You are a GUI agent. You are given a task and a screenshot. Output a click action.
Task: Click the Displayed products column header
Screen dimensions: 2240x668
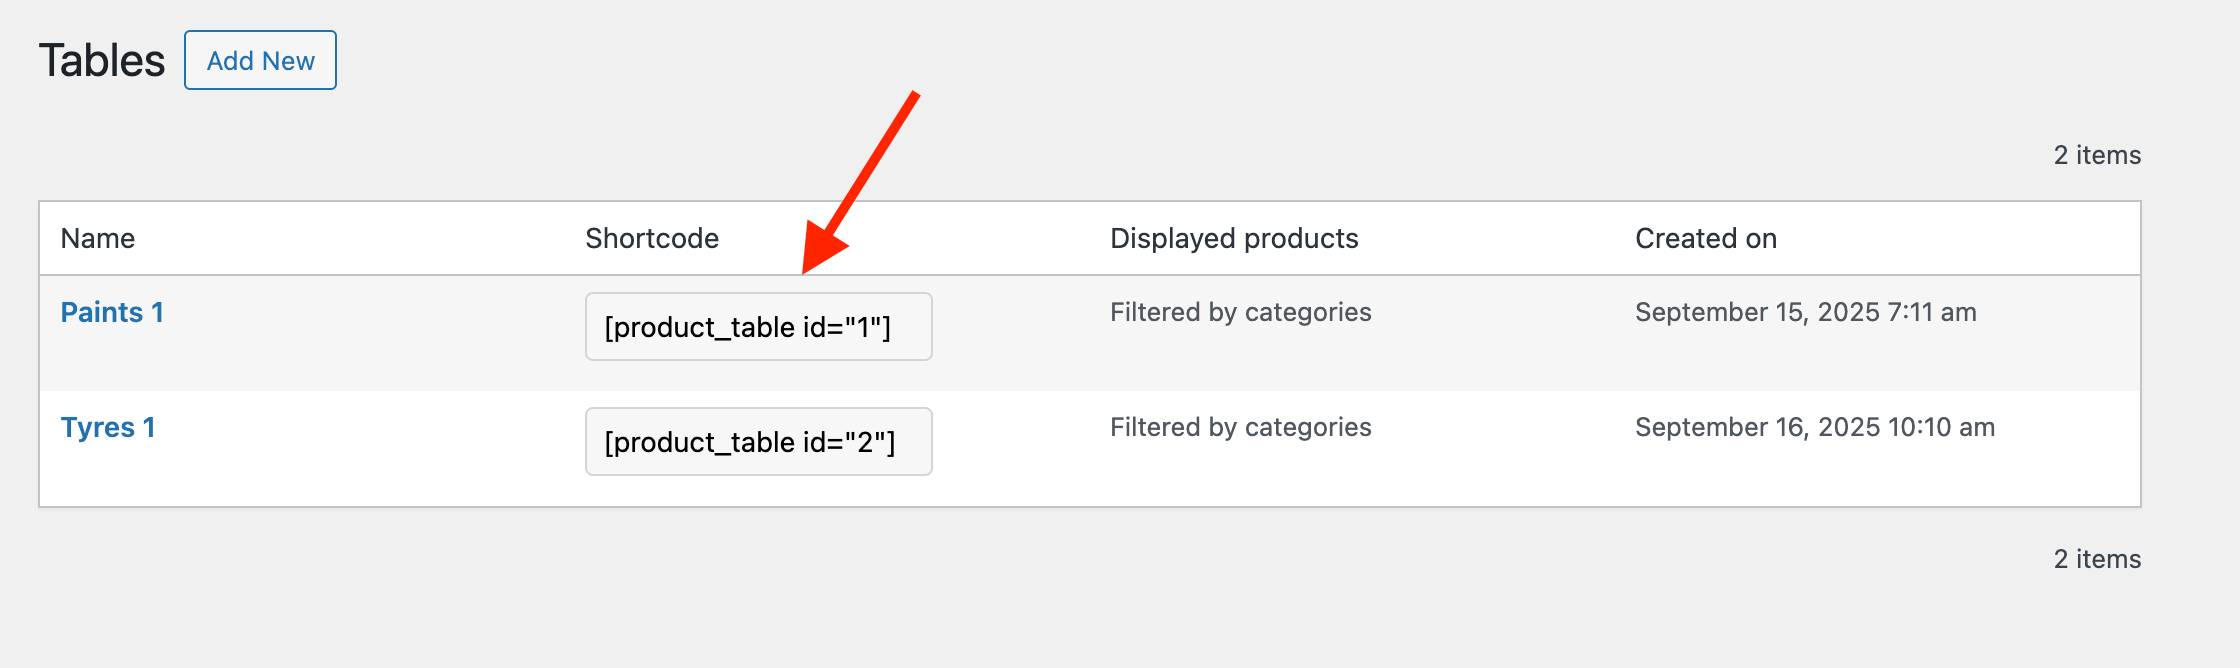(1234, 239)
